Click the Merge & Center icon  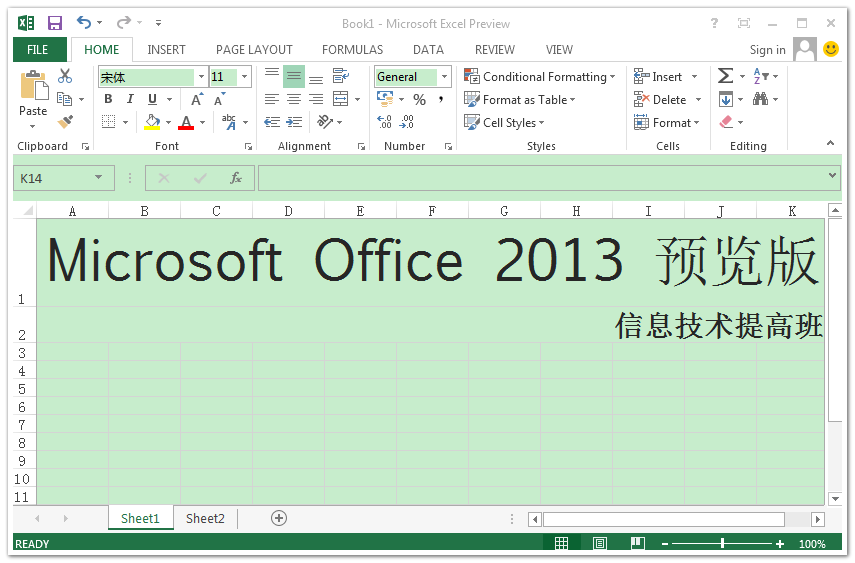tap(340, 99)
